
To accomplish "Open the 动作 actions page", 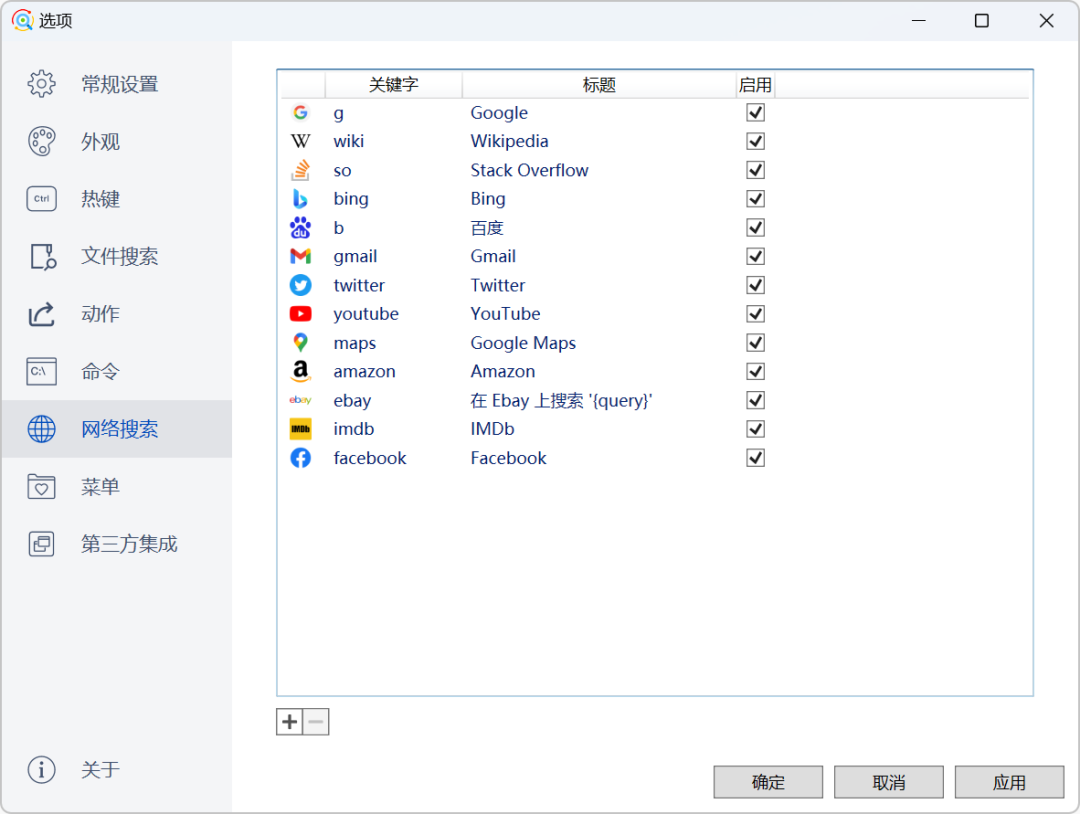I will [x=117, y=314].
